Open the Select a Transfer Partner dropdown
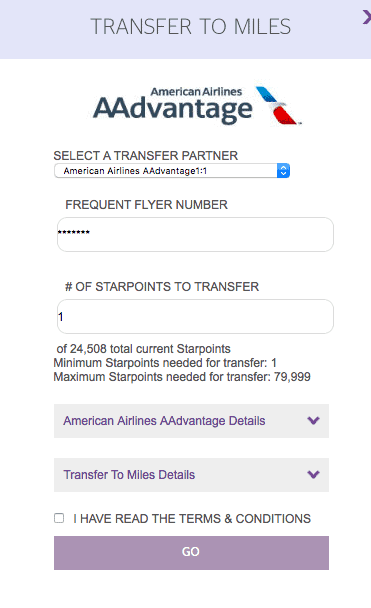The image size is (371, 608). 172,171
